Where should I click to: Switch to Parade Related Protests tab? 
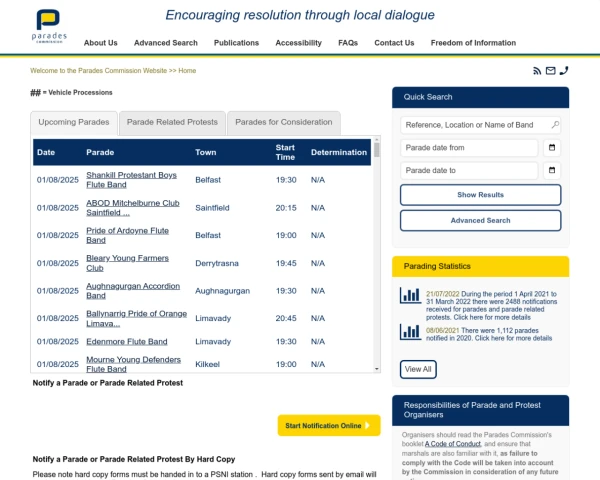pyautogui.click(x=172, y=122)
